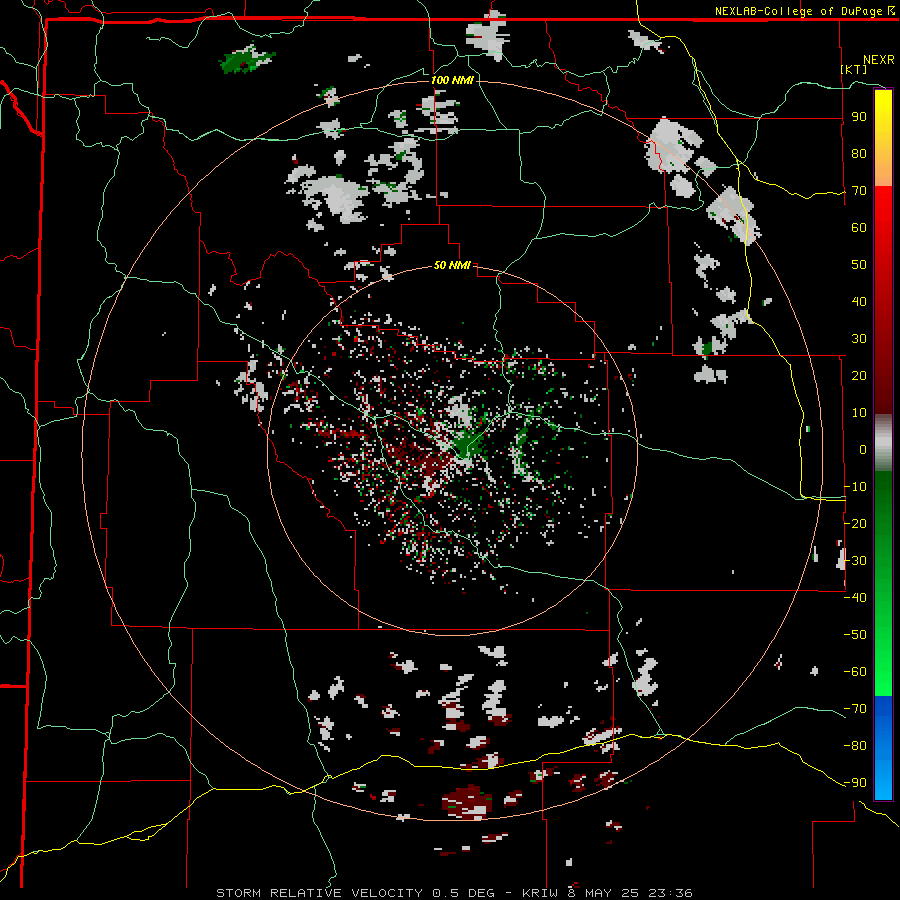Click the -90 value on the velocity scale
Image resolution: width=900 pixels, height=900 pixels.
855,782
